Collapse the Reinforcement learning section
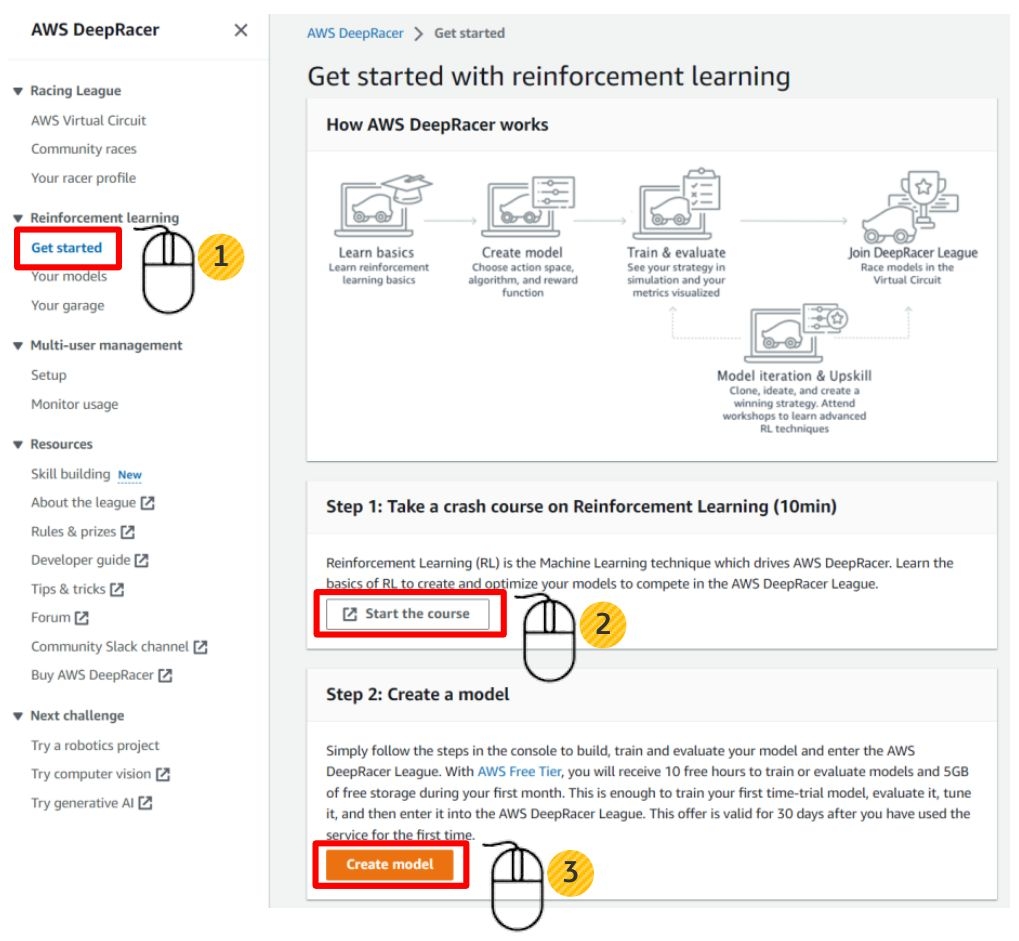 point(17,218)
